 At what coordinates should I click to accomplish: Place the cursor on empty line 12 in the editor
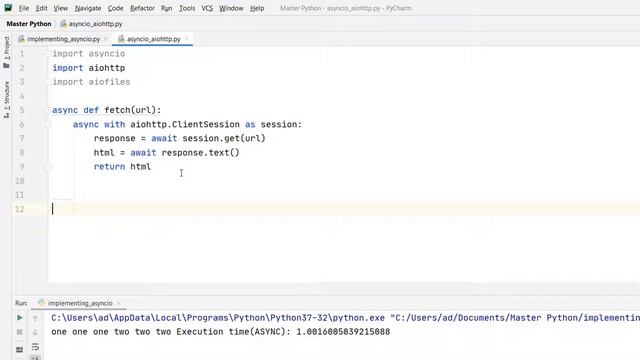pyautogui.click(x=343, y=209)
